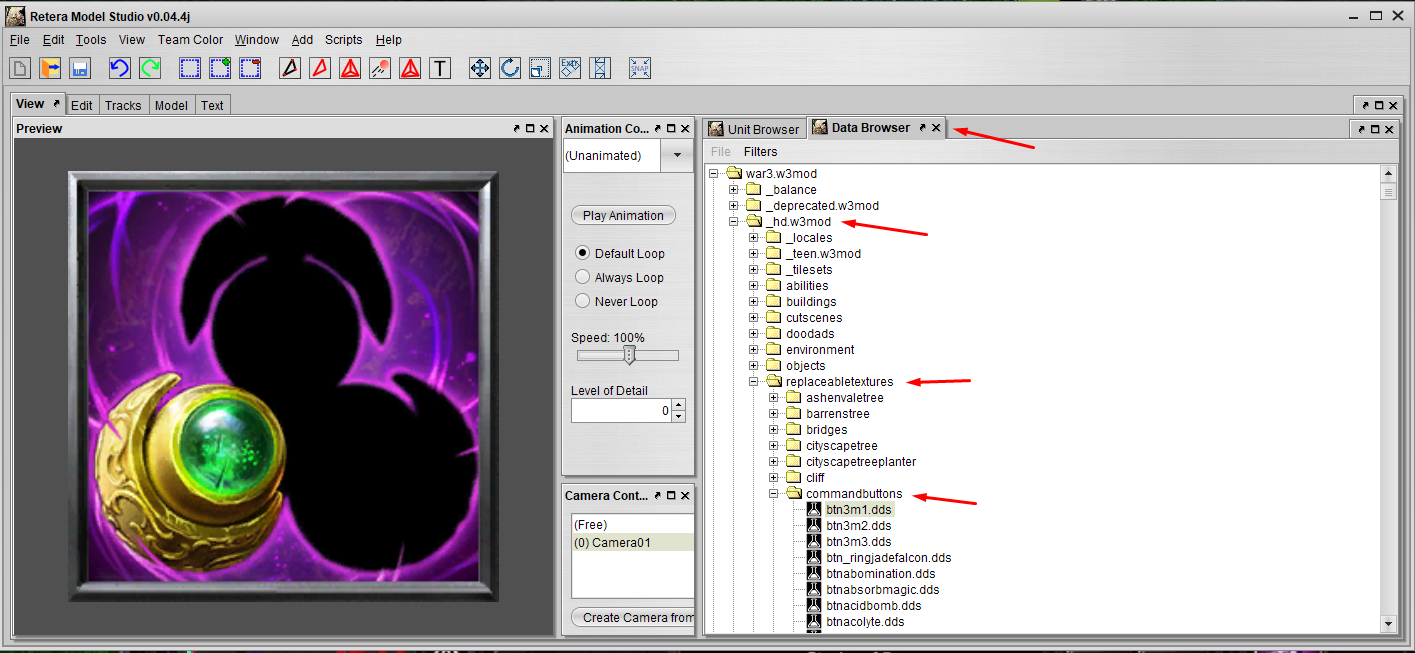
Task: Open the File menu in the menu bar
Action: point(20,40)
